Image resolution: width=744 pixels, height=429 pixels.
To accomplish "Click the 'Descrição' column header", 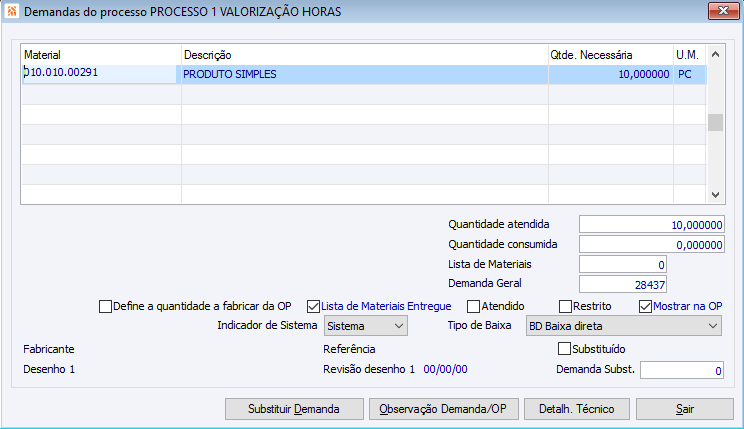I will pyautogui.click(x=365, y=55).
